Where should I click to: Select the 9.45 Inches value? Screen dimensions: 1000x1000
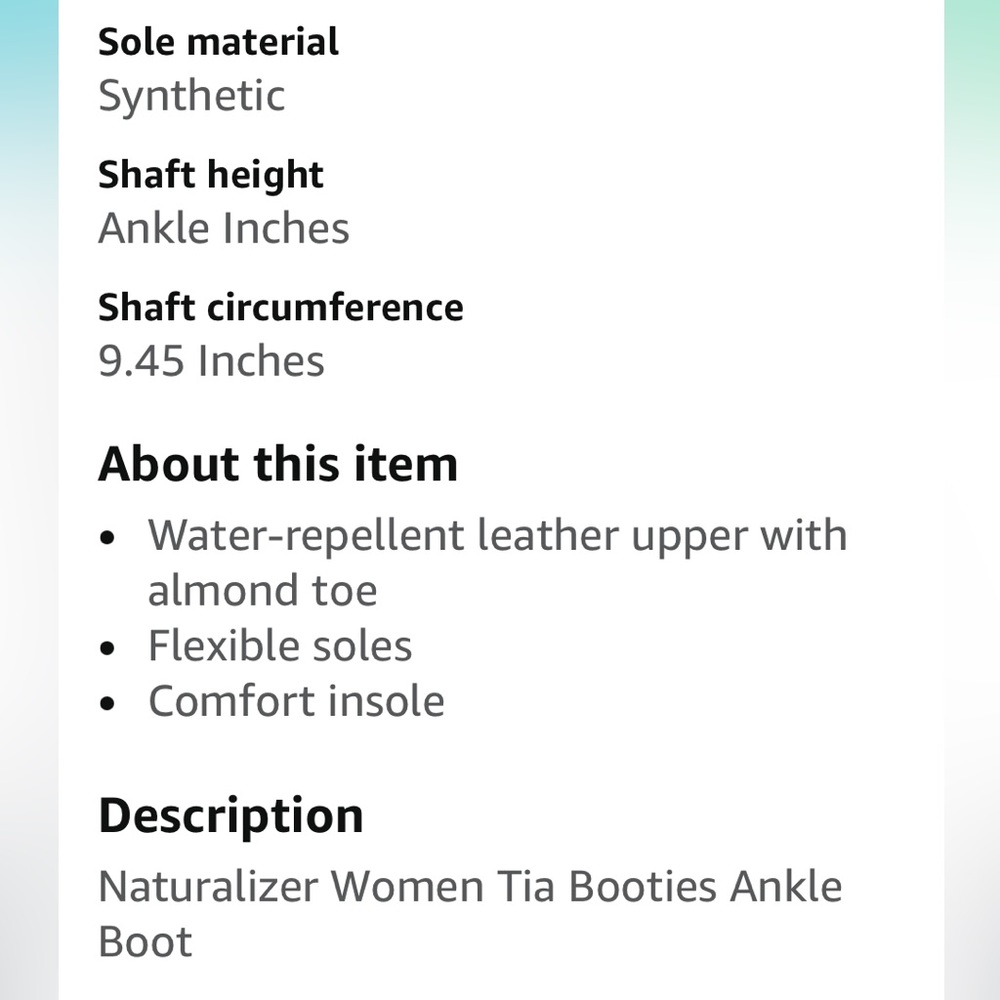click(x=211, y=361)
